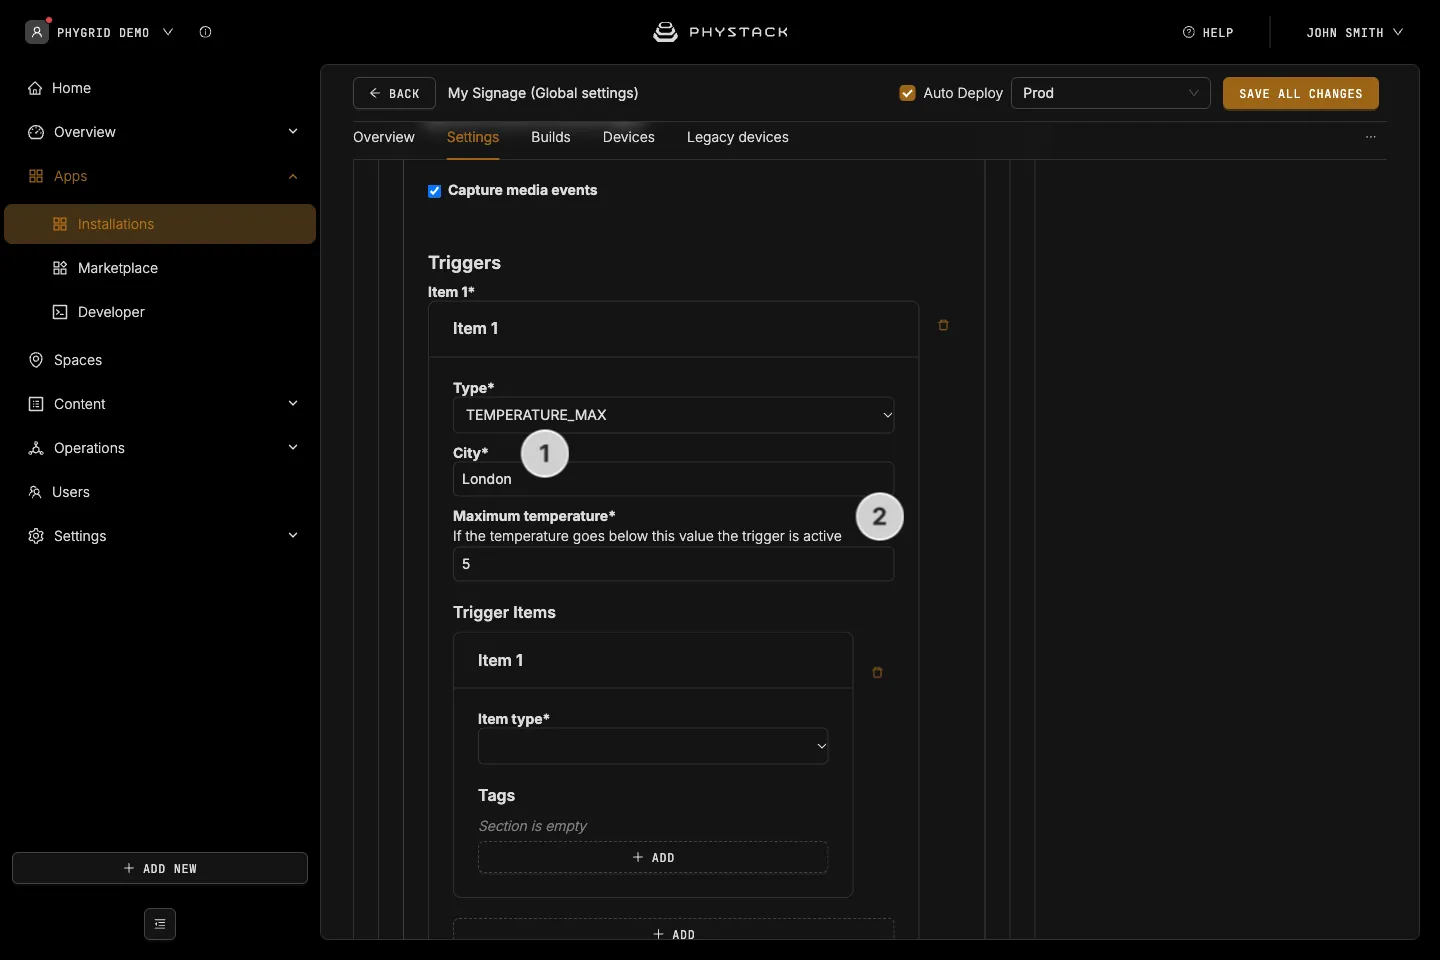Click Add New button in sidebar
This screenshot has width=1440, height=960.
pos(160,868)
